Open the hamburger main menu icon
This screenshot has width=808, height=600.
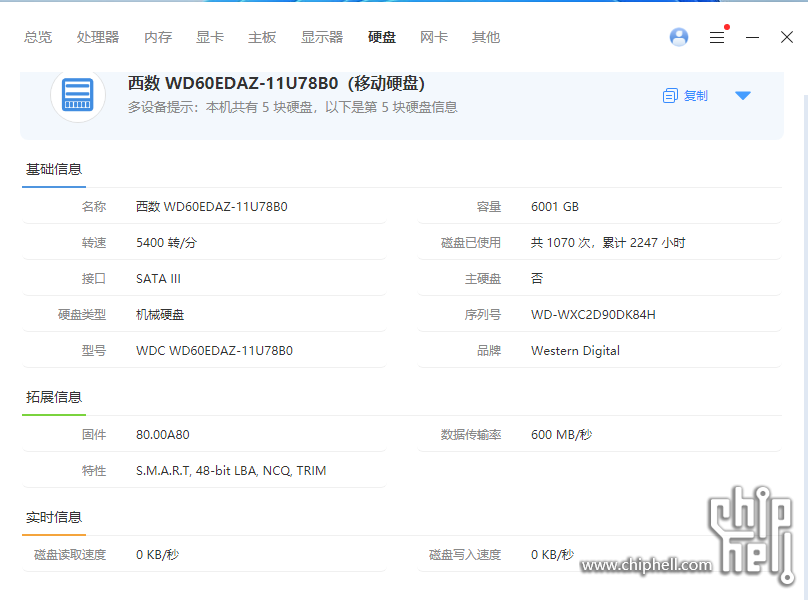pyautogui.click(x=717, y=37)
